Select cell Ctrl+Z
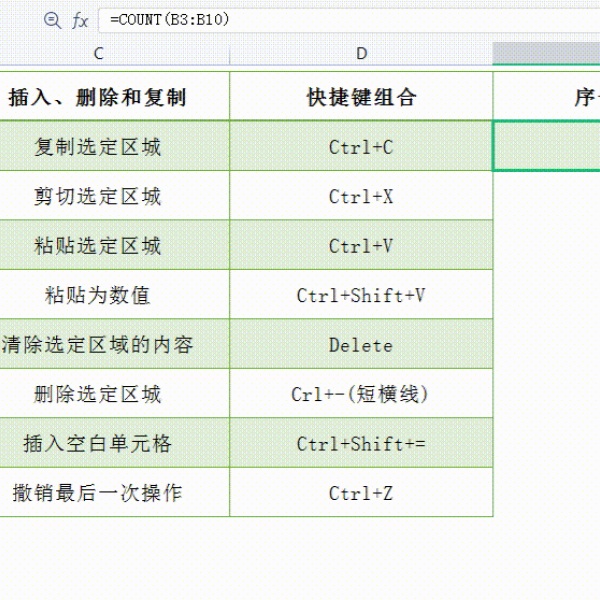The image size is (600, 600). click(x=361, y=492)
